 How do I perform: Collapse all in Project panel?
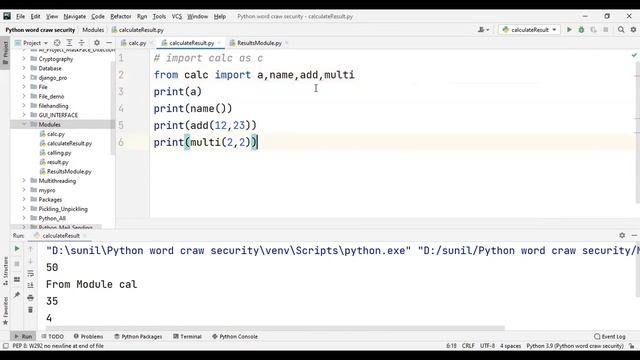tap(82, 43)
